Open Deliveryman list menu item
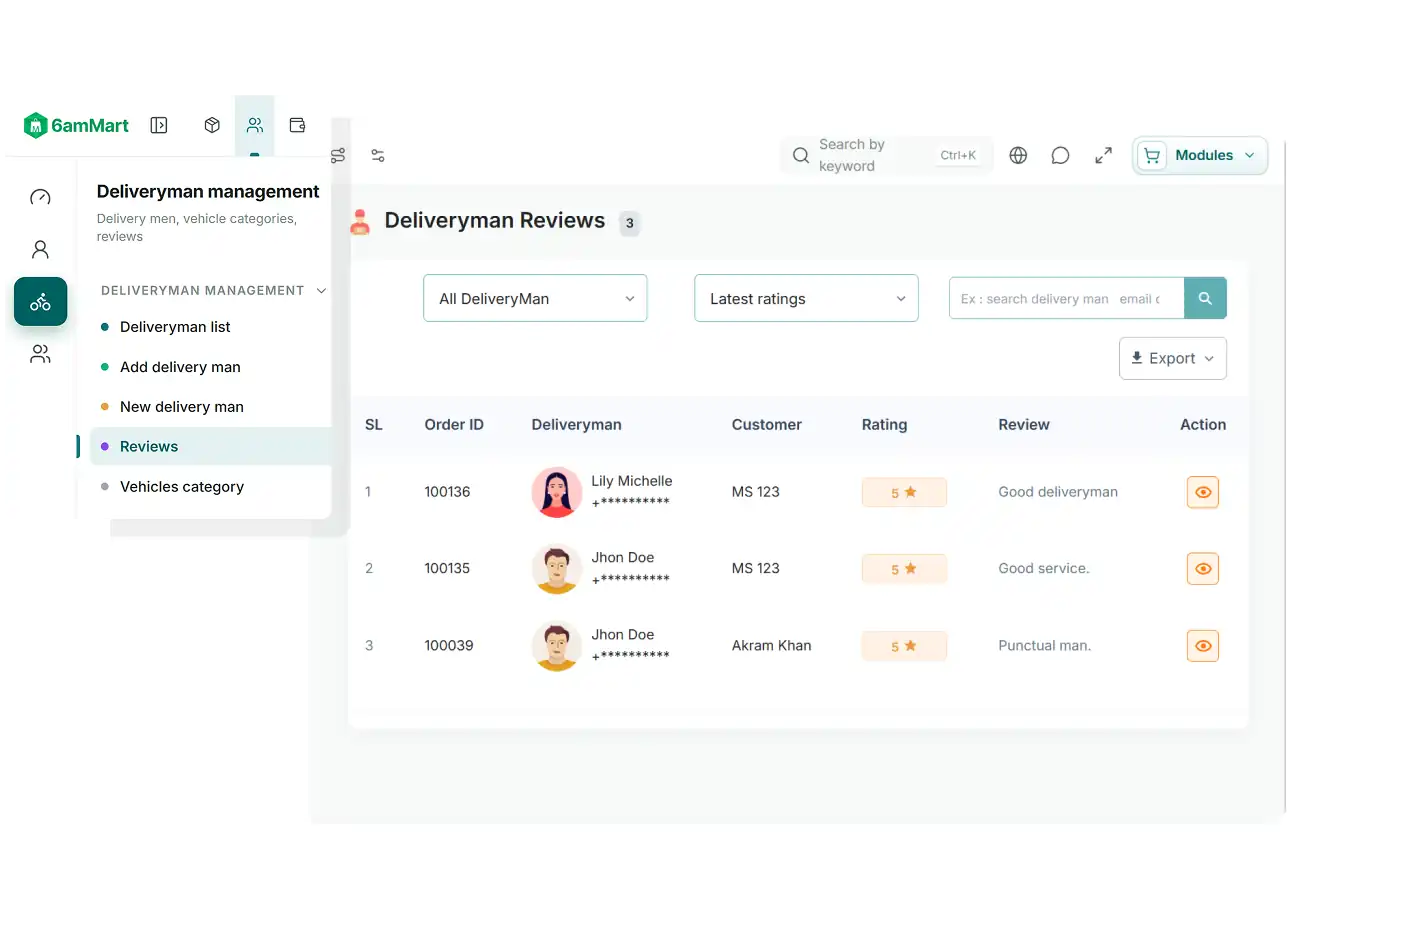Screen dimensions: 1408x952 coord(175,327)
